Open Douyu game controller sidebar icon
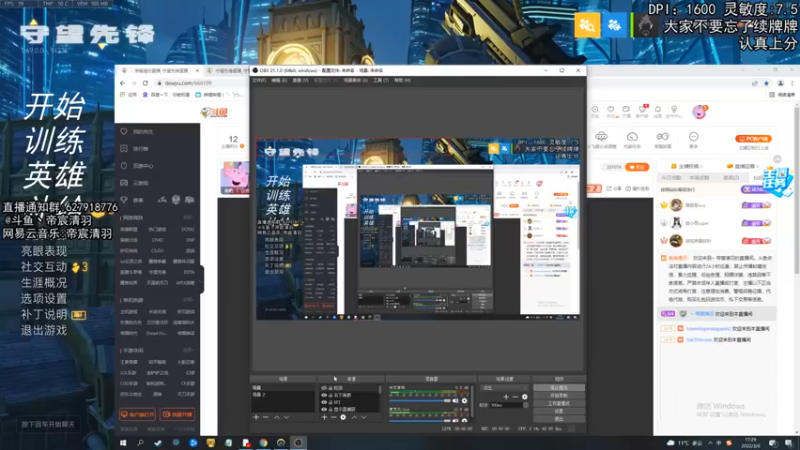The height and width of the screenshot is (450, 800). pyautogui.click(x=124, y=183)
